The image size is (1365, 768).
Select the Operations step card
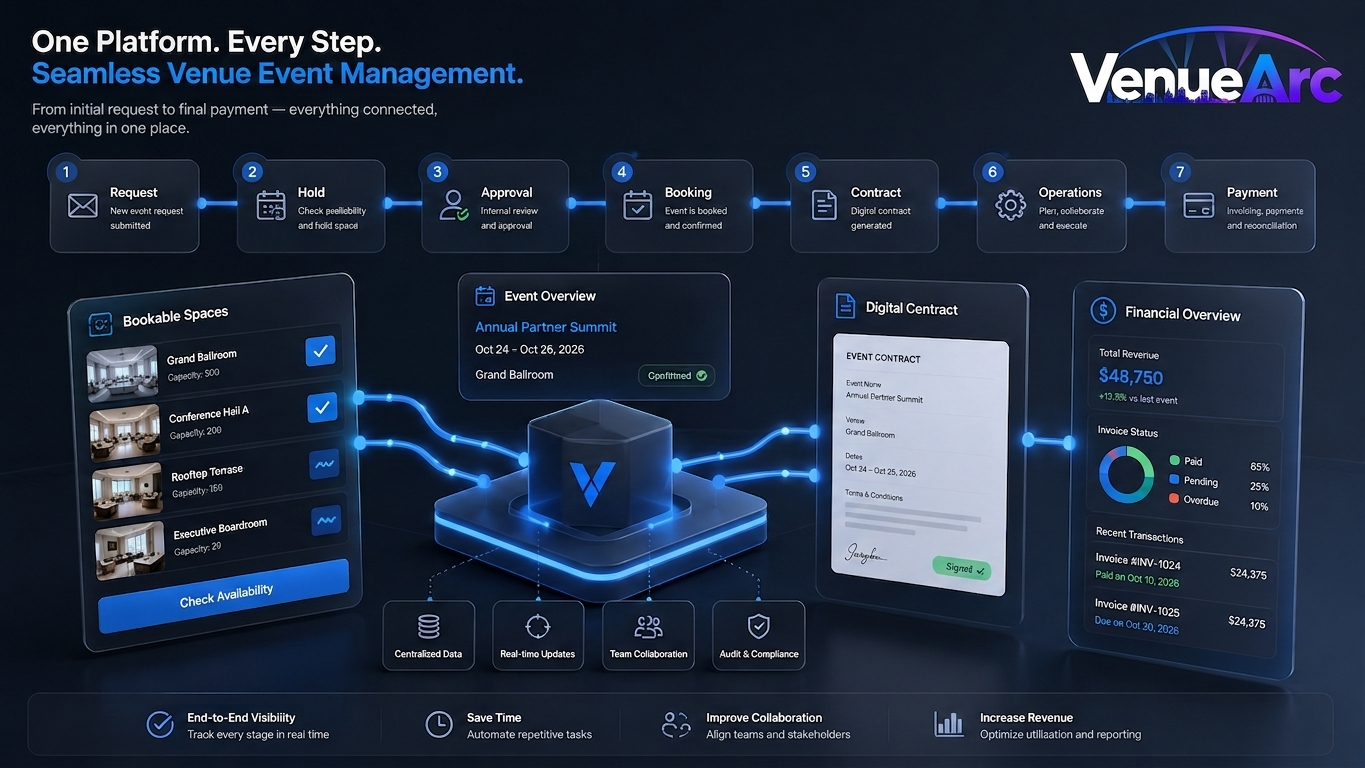[1051, 206]
